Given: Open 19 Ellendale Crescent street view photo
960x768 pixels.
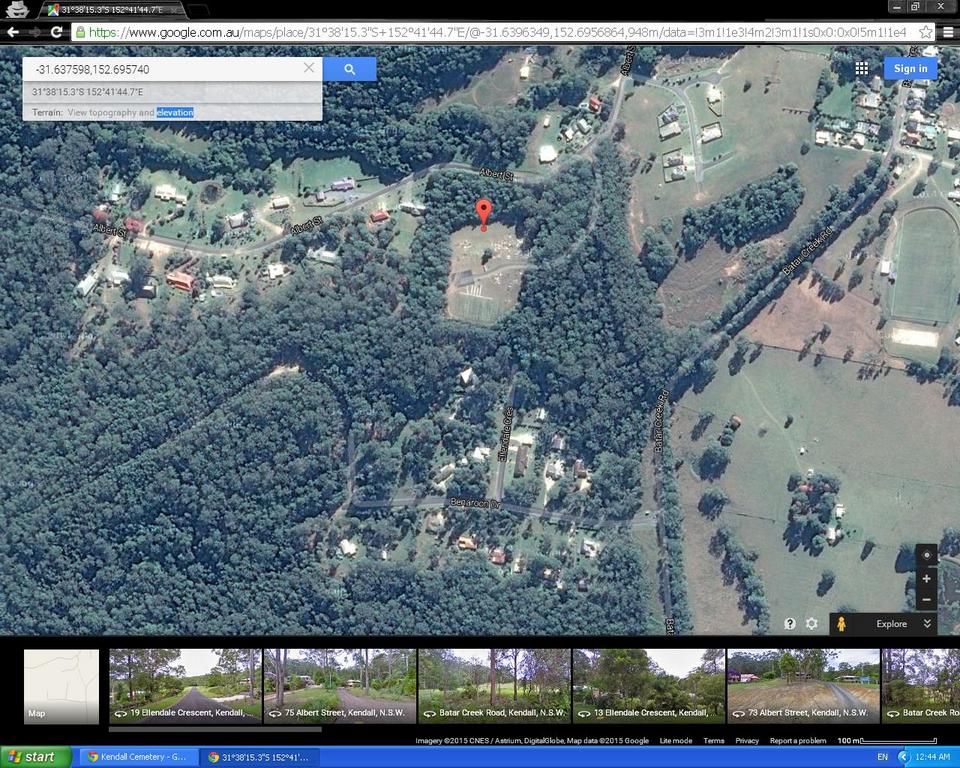Looking at the screenshot, I should [x=185, y=686].
